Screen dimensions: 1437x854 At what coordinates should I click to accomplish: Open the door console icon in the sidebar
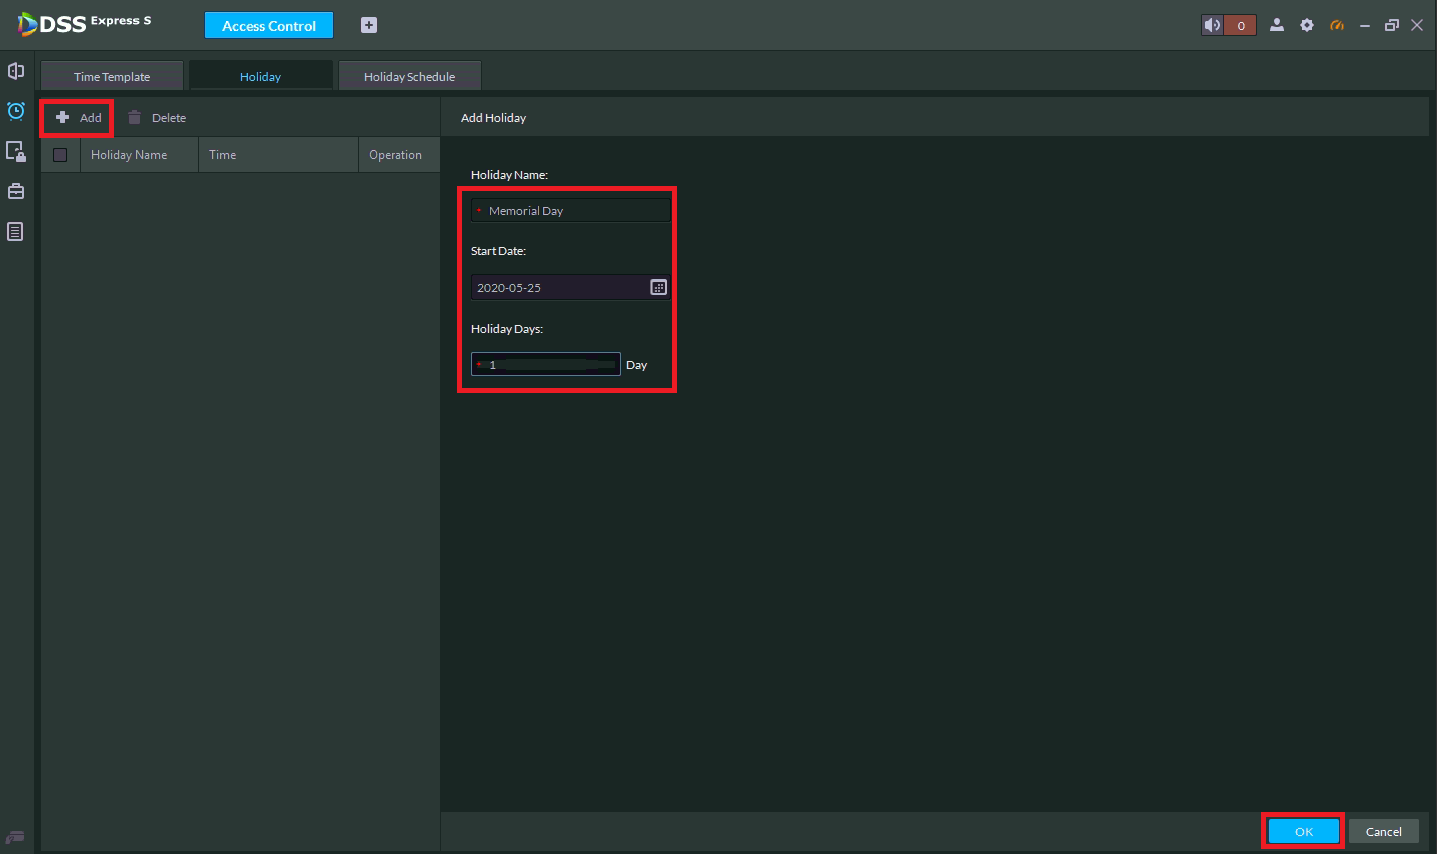tap(16, 71)
